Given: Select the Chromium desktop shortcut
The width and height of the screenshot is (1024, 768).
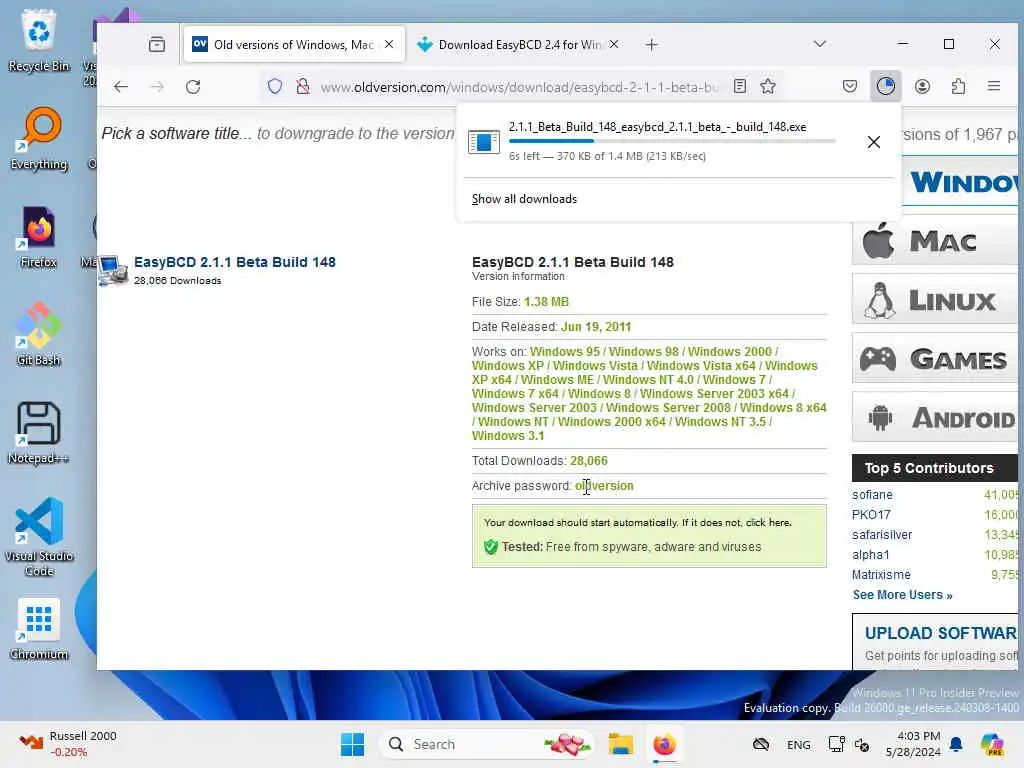Looking at the screenshot, I should (x=39, y=629).
